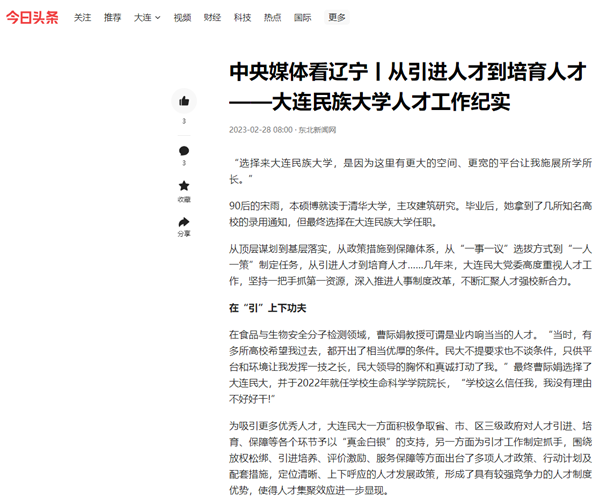The height and width of the screenshot is (498, 600).
Task: Open the 更多 channels menu
Action: (337, 17)
